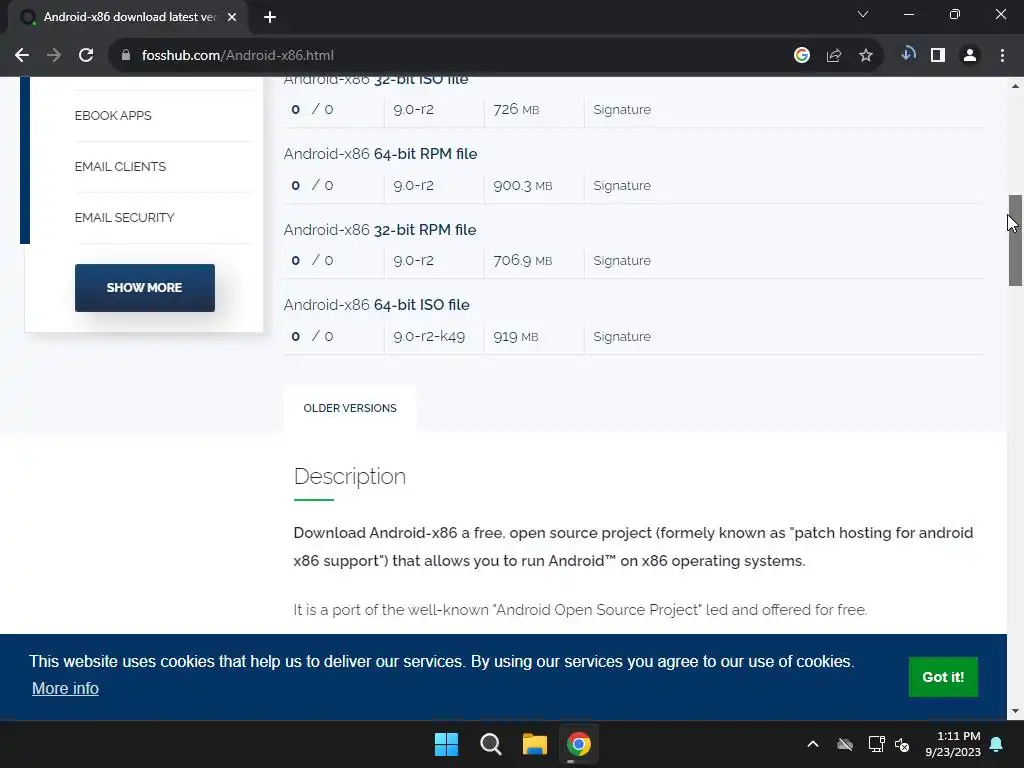Image resolution: width=1024 pixels, height=768 pixels.
Task: Toggle the browser side panel
Action: click(x=938, y=56)
